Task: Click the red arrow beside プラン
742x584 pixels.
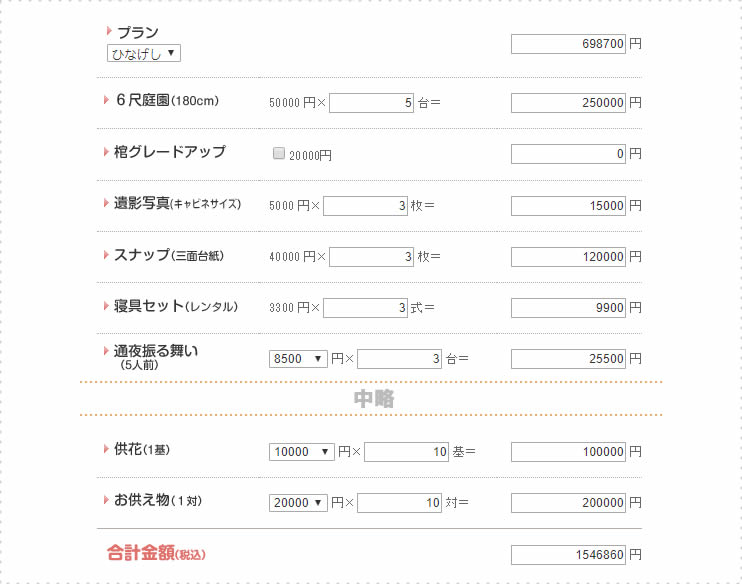Action: 109,31
